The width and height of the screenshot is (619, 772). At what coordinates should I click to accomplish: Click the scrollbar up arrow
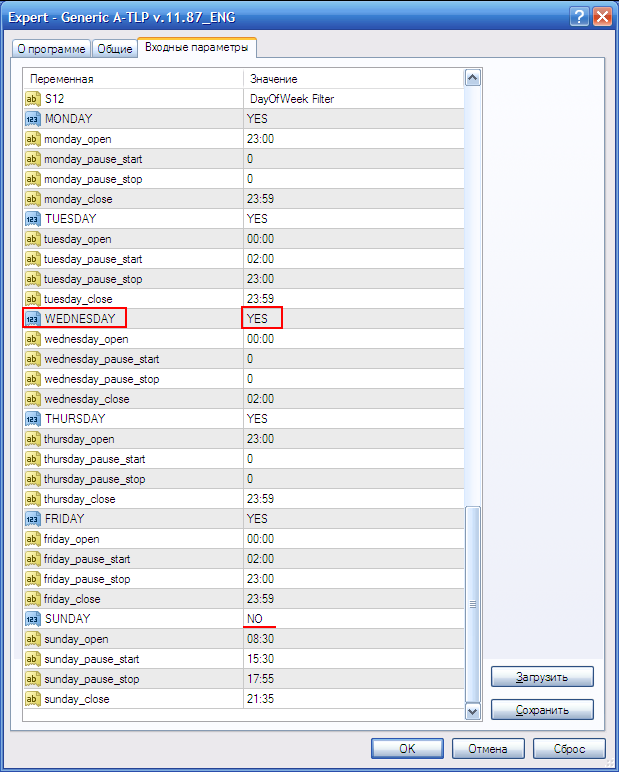[473, 78]
